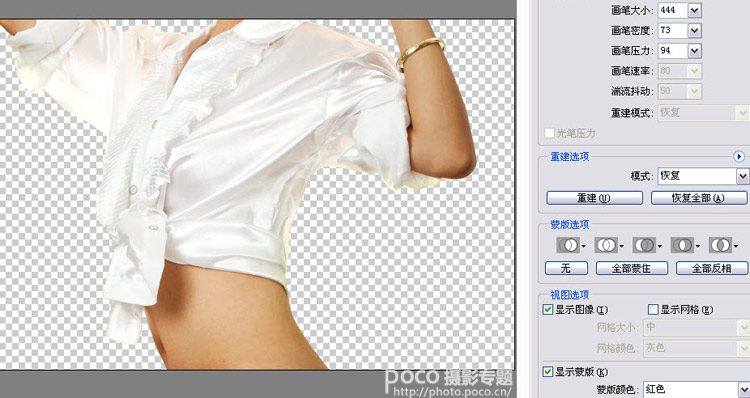
Task: Click the 恢复全部 button
Action: 699,198
